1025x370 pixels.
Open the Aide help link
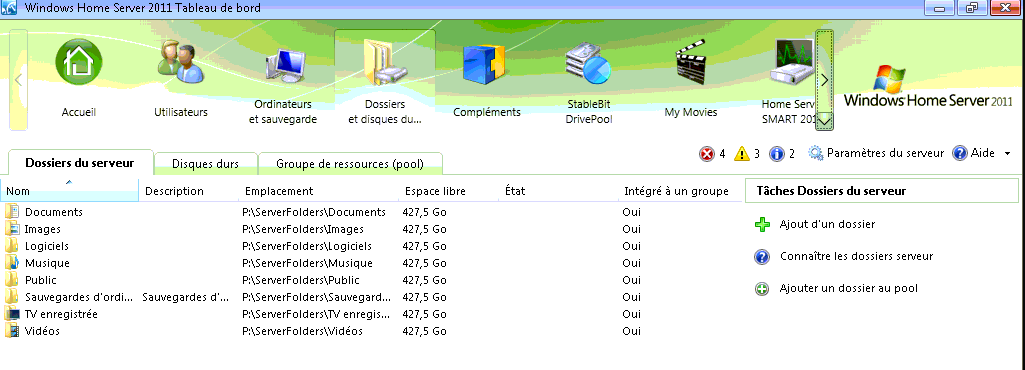[973, 153]
